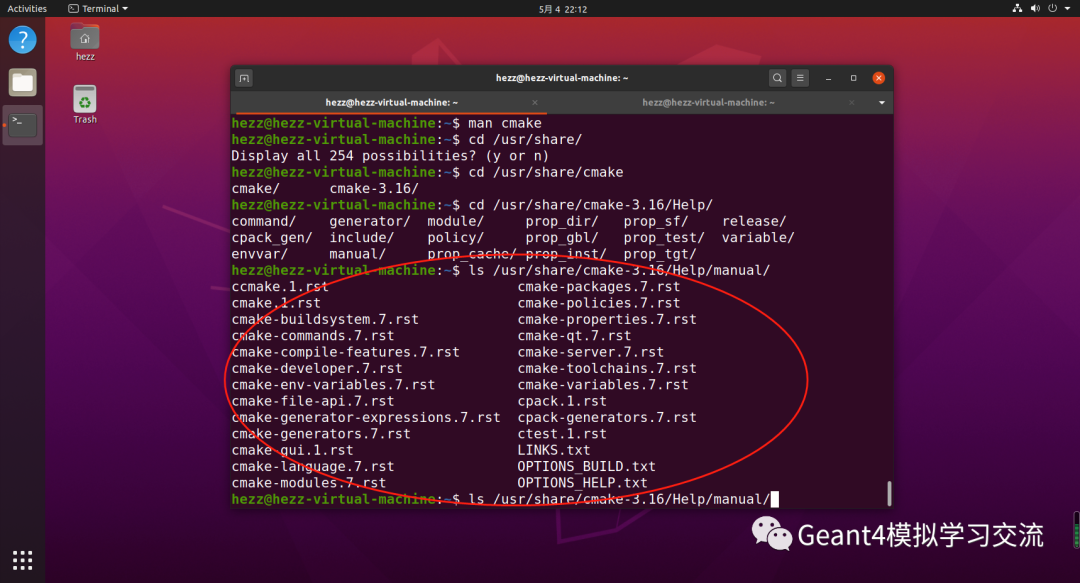Image resolution: width=1080 pixels, height=583 pixels.
Task: Minimize the terminal window
Action: [828, 78]
